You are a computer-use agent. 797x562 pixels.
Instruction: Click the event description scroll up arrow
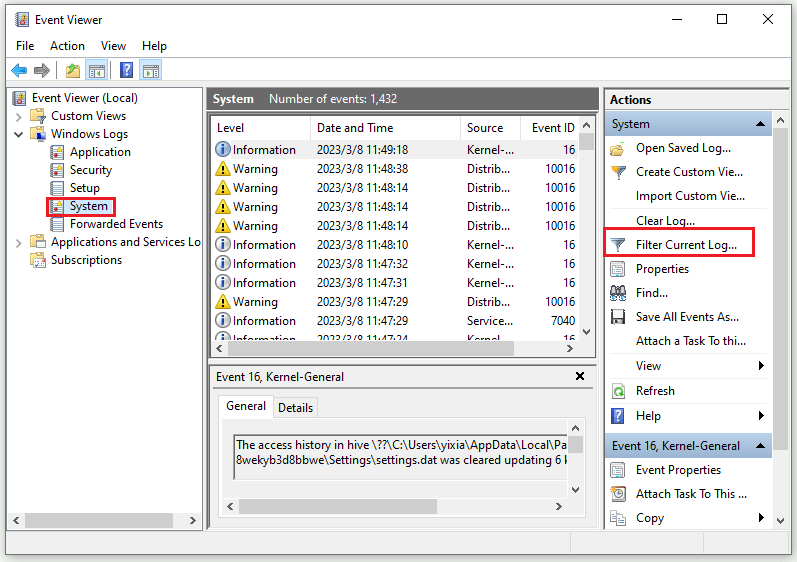pos(575,428)
